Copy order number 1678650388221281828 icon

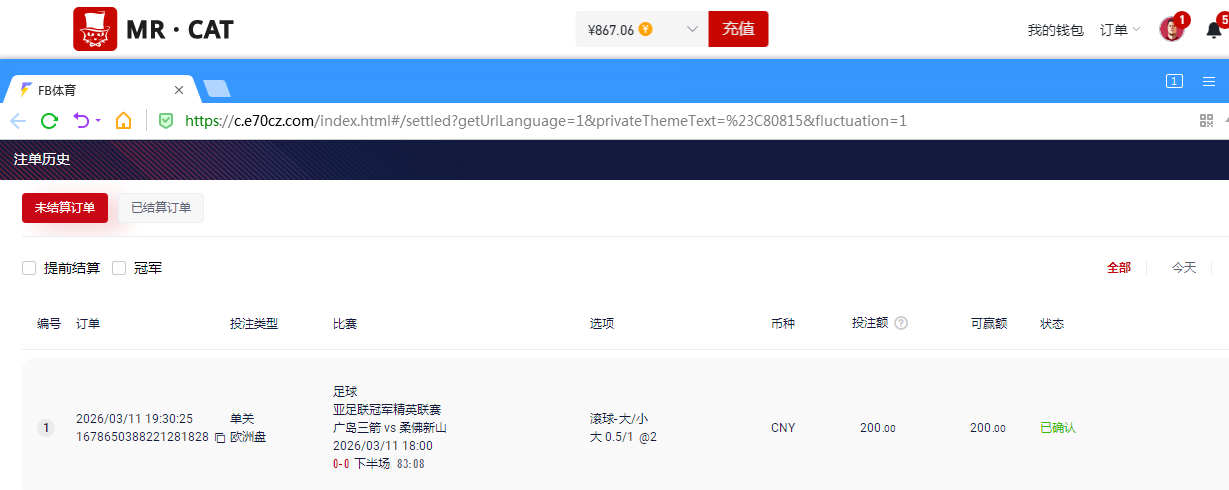220,438
